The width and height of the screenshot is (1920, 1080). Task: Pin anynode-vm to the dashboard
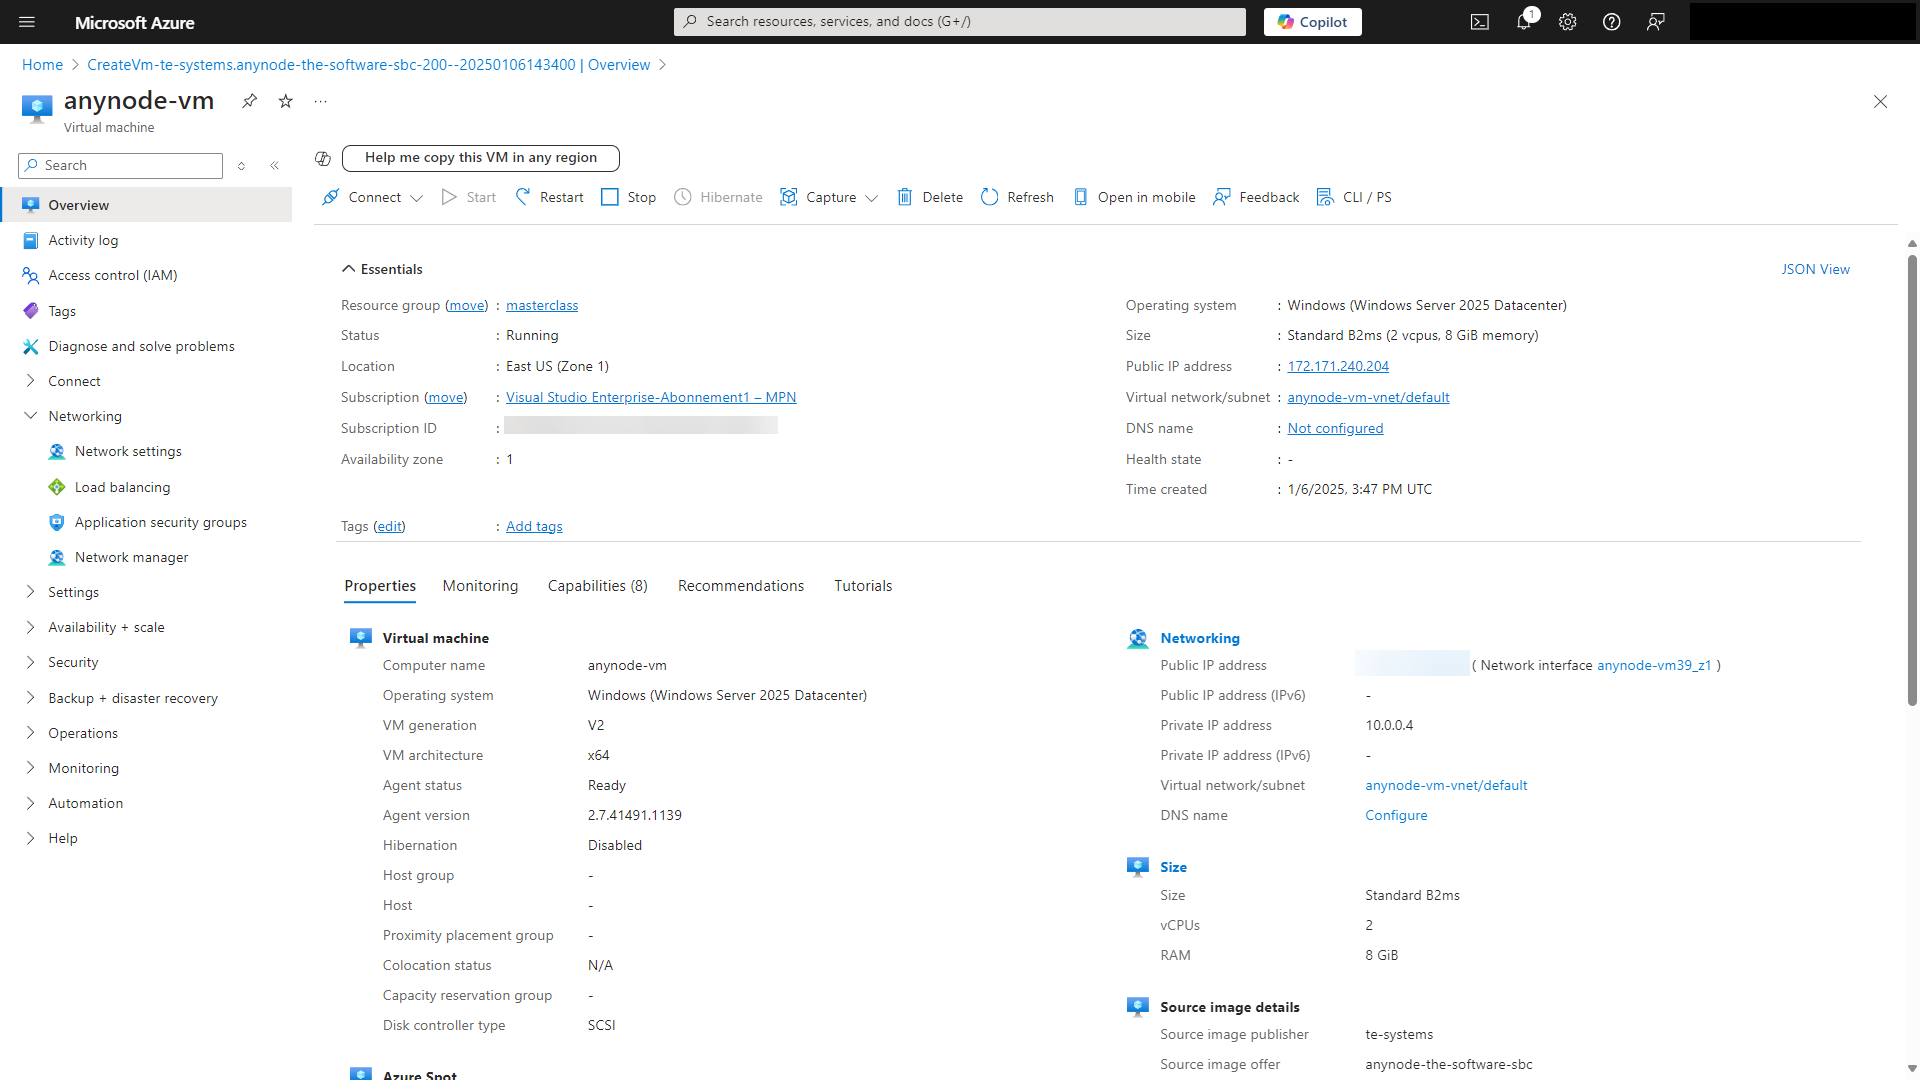coord(250,101)
